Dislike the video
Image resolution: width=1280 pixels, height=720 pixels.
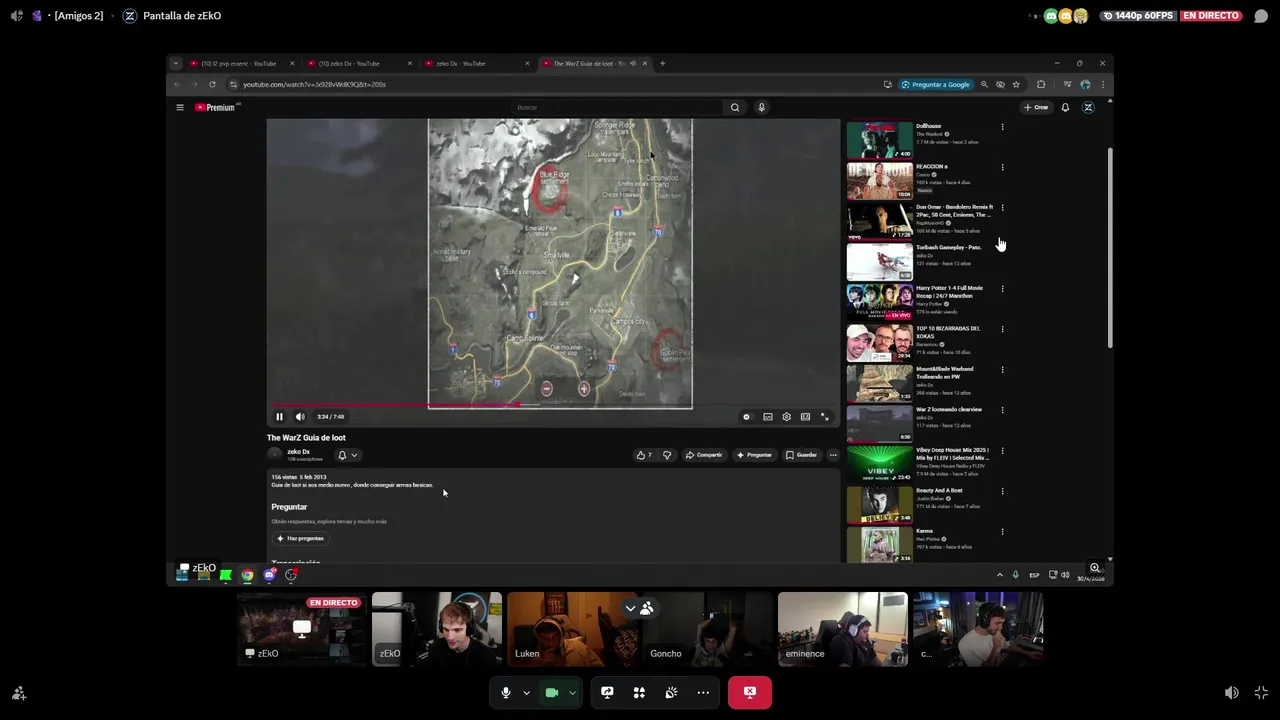pos(667,455)
